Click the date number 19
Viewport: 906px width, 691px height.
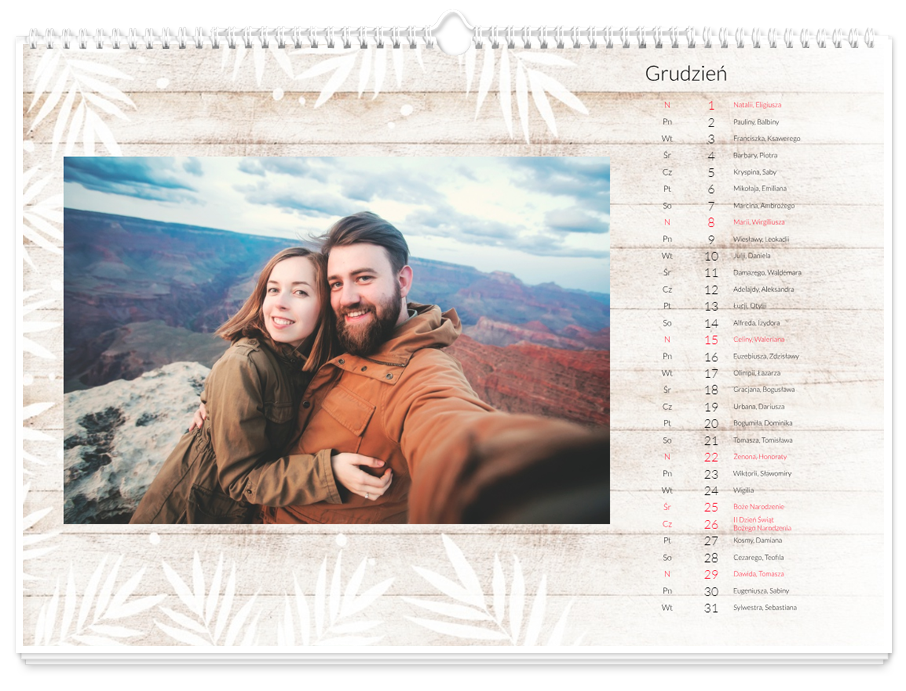(711, 407)
